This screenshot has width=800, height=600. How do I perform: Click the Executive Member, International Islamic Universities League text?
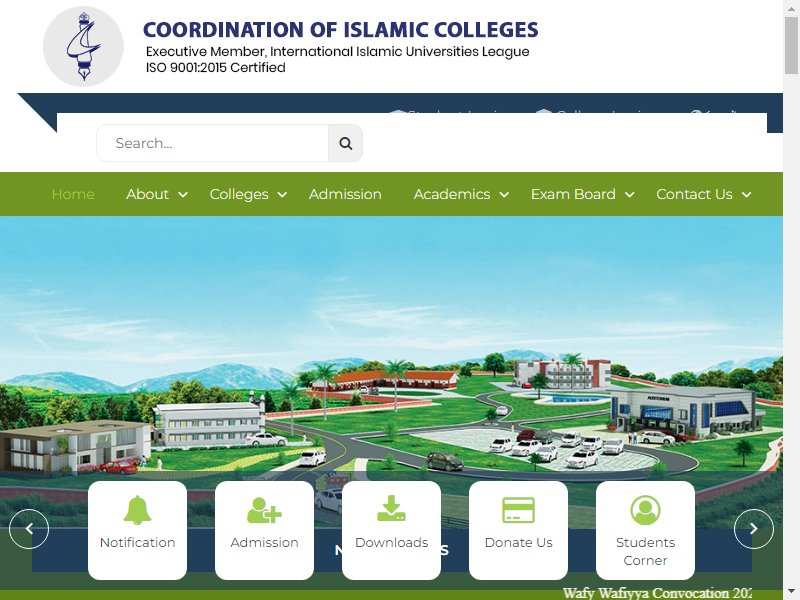click(x=337, y=52)
